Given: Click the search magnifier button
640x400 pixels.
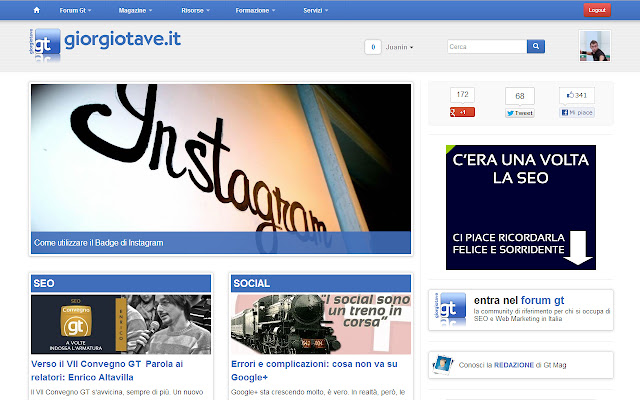Looking at the screenshot, I should click(x=536, y=46).
